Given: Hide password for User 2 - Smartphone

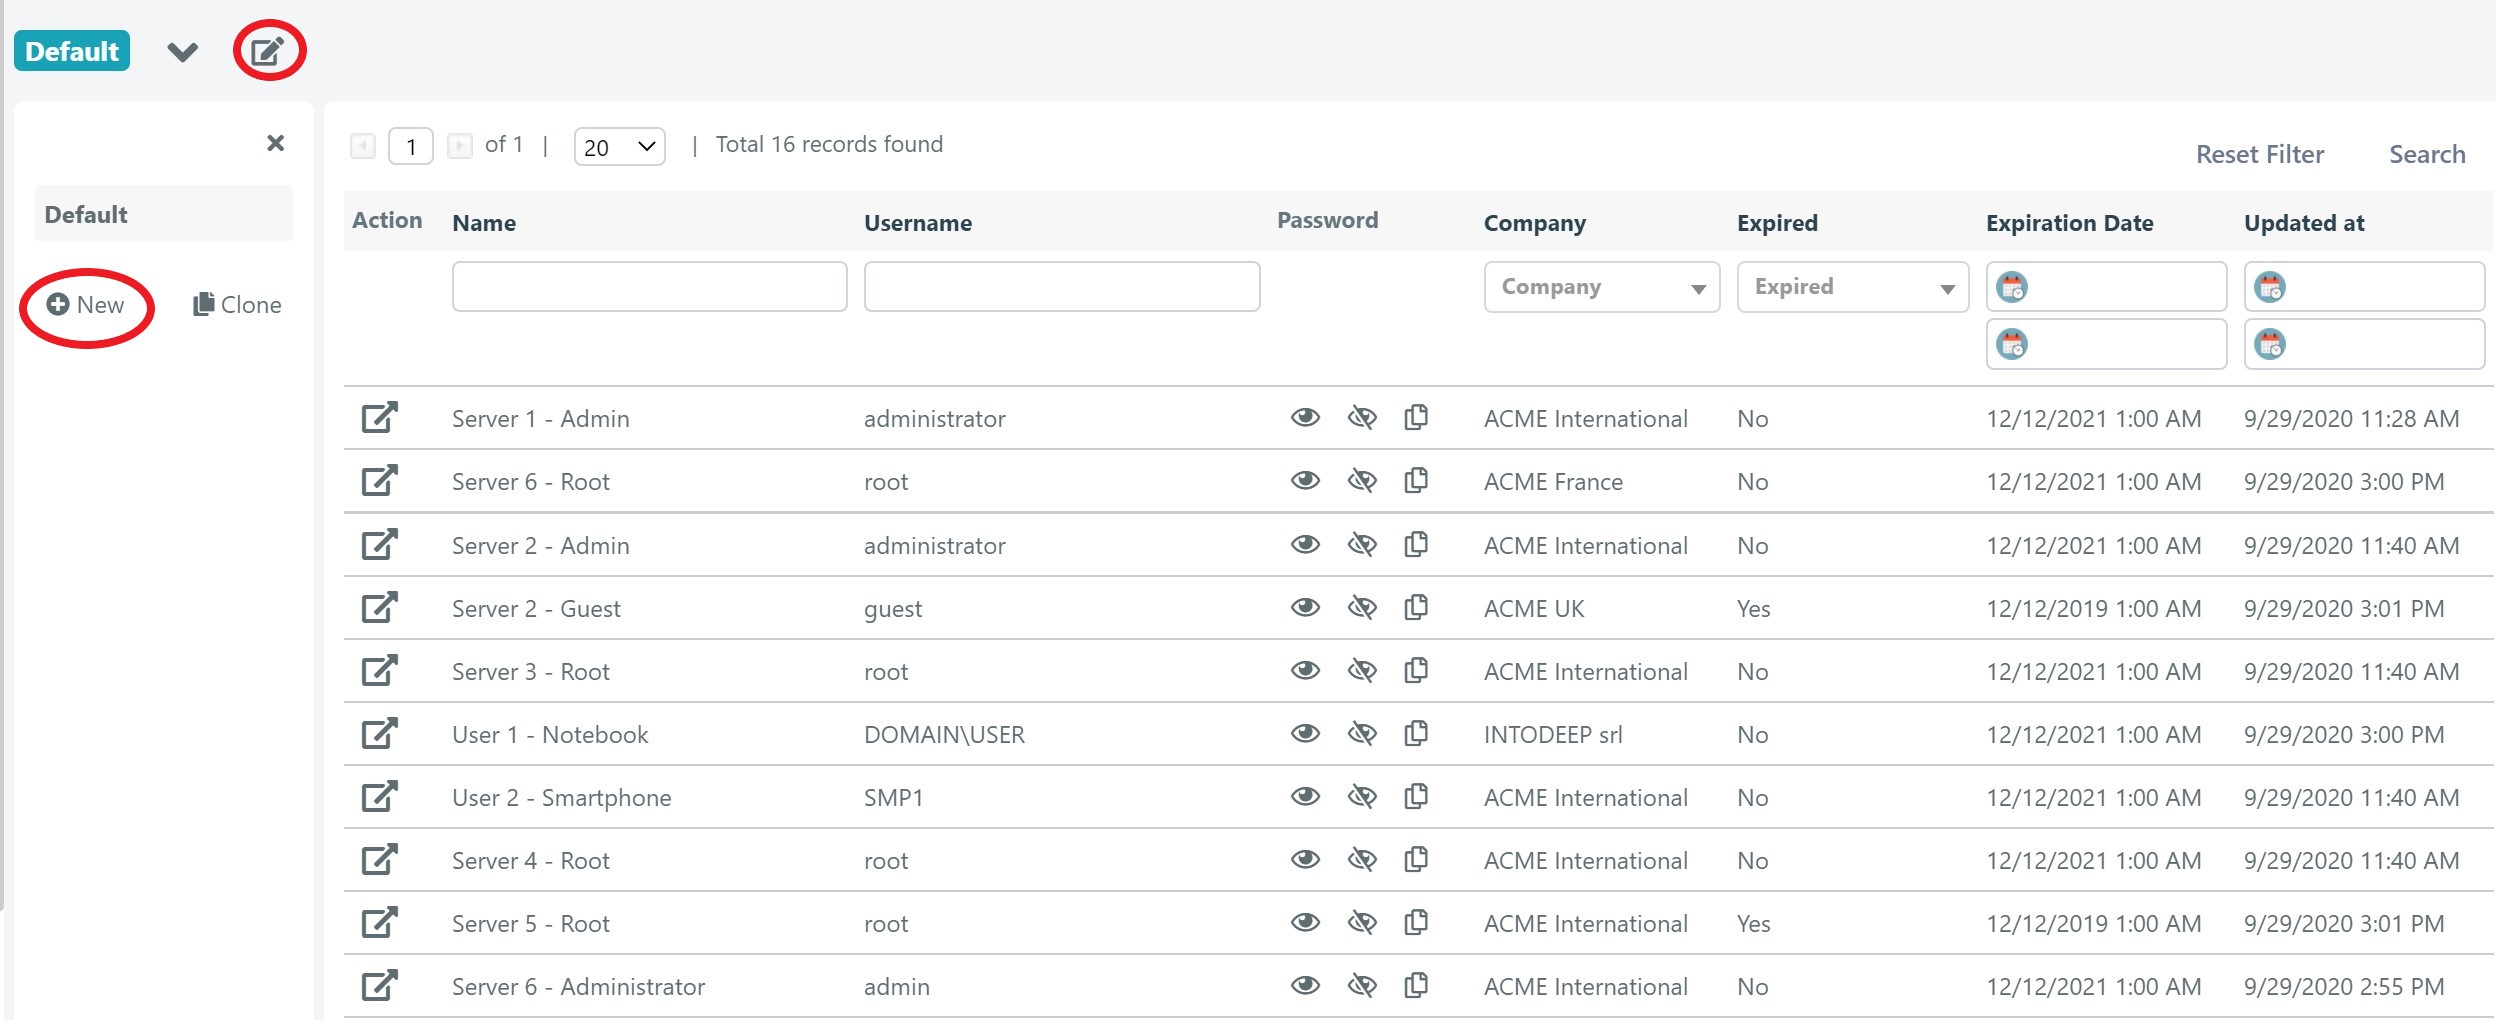Looking at the screenshot, I should (x=1362, y=796).
